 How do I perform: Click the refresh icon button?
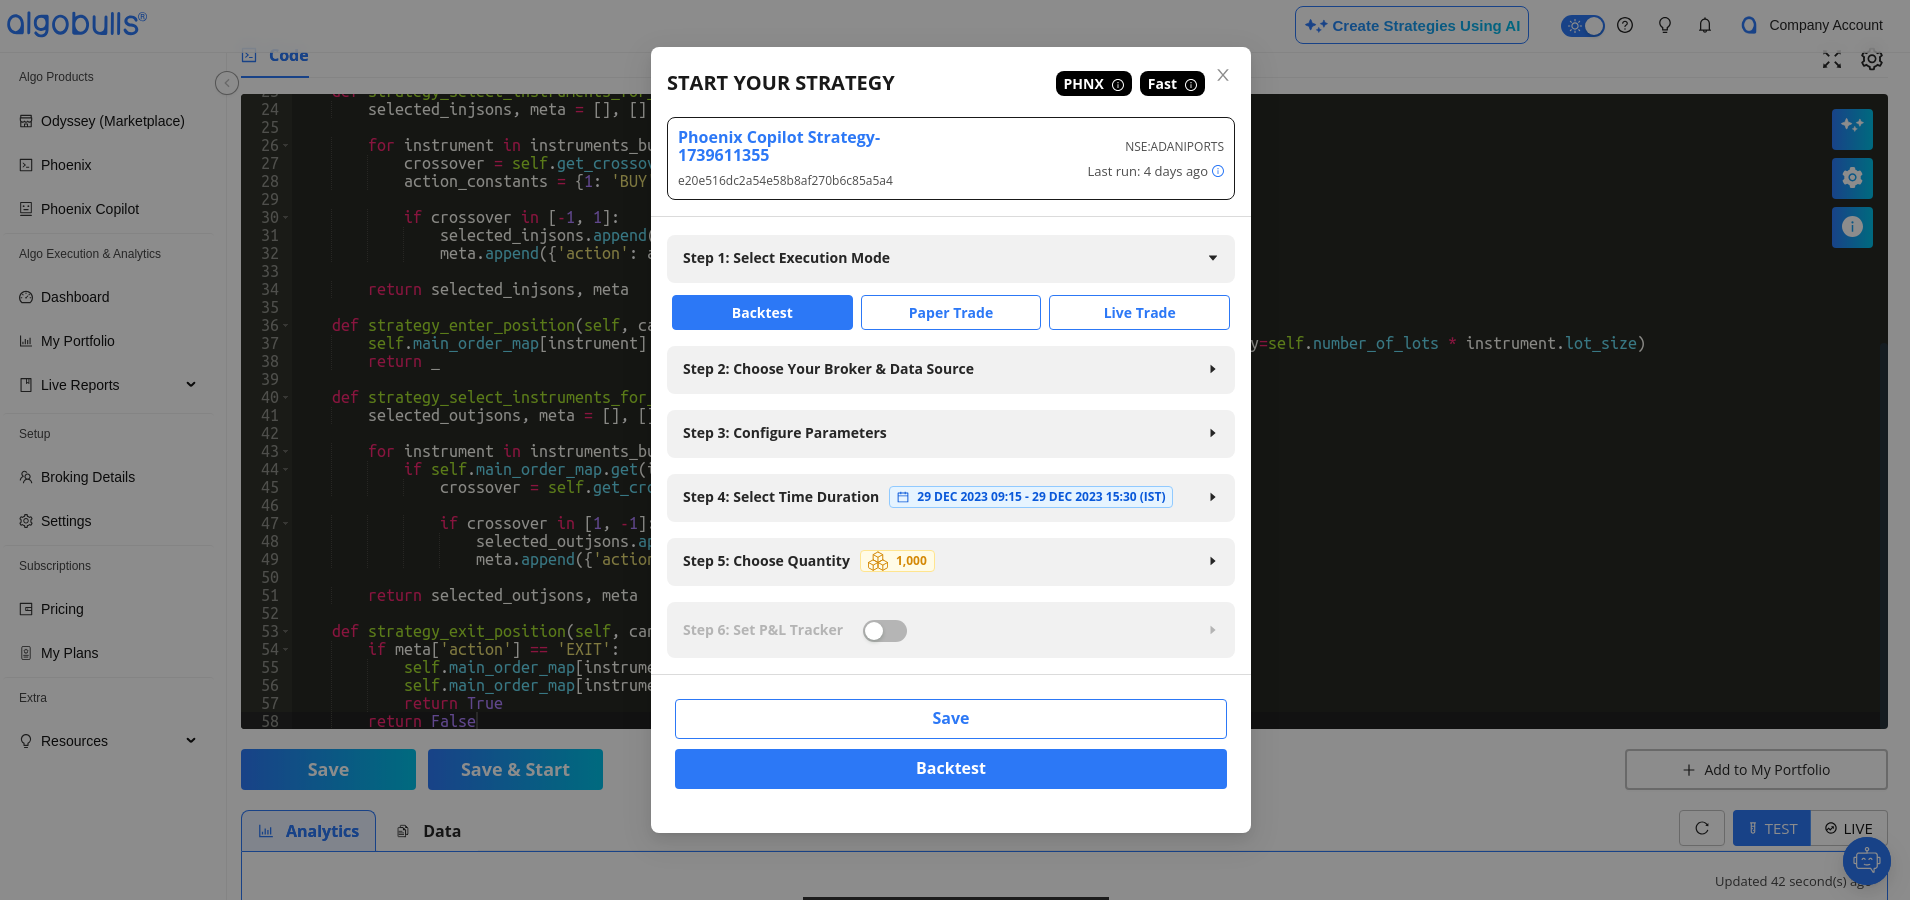click(x=1702, y=828)
